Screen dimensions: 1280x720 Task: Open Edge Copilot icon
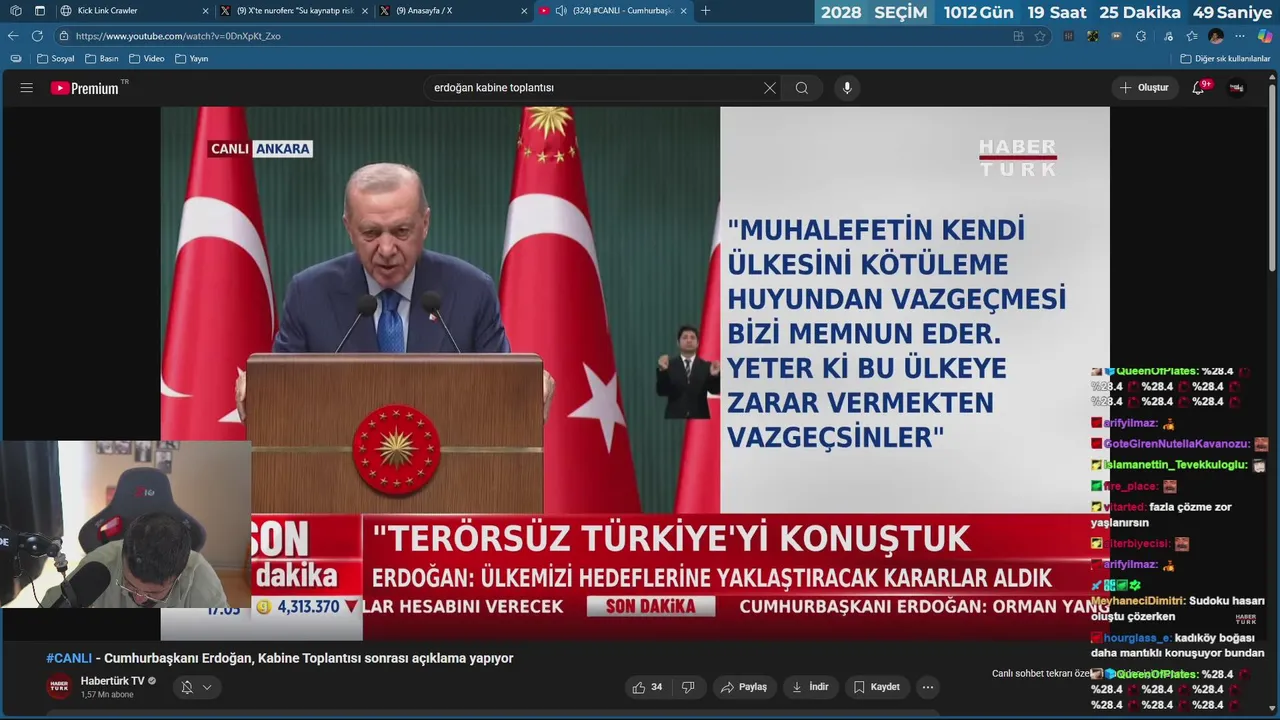1265,36
